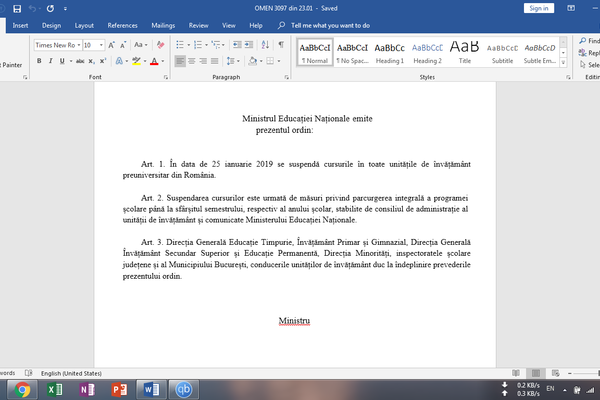Start a numbered list
The height and width of the screenshot is (400, 600).
(x=198, y=45)
